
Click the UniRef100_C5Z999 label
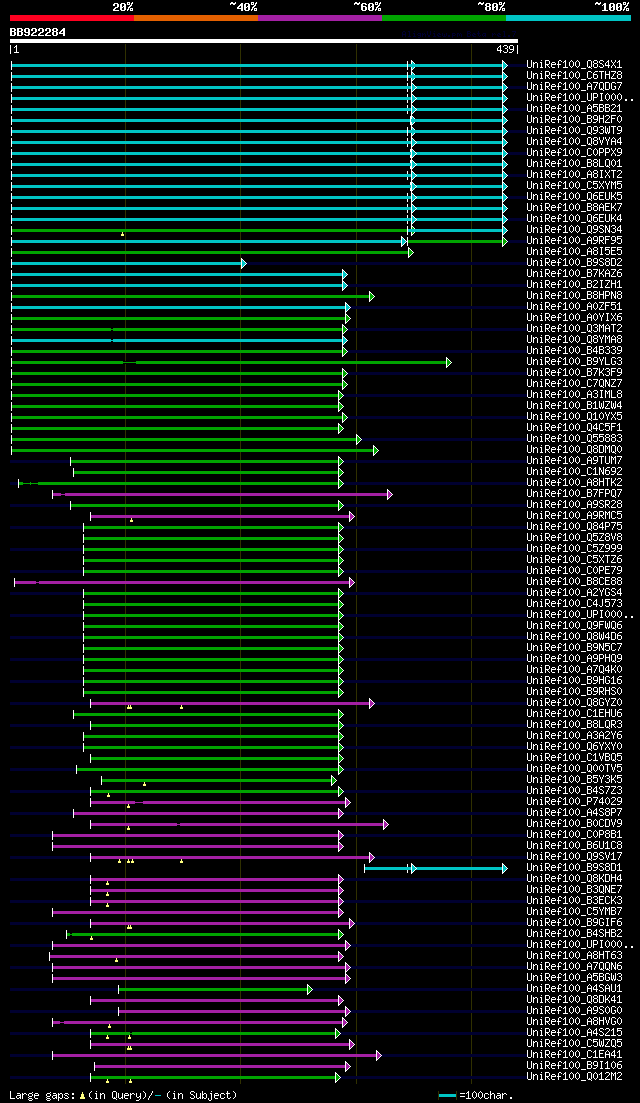coord(574,549)
